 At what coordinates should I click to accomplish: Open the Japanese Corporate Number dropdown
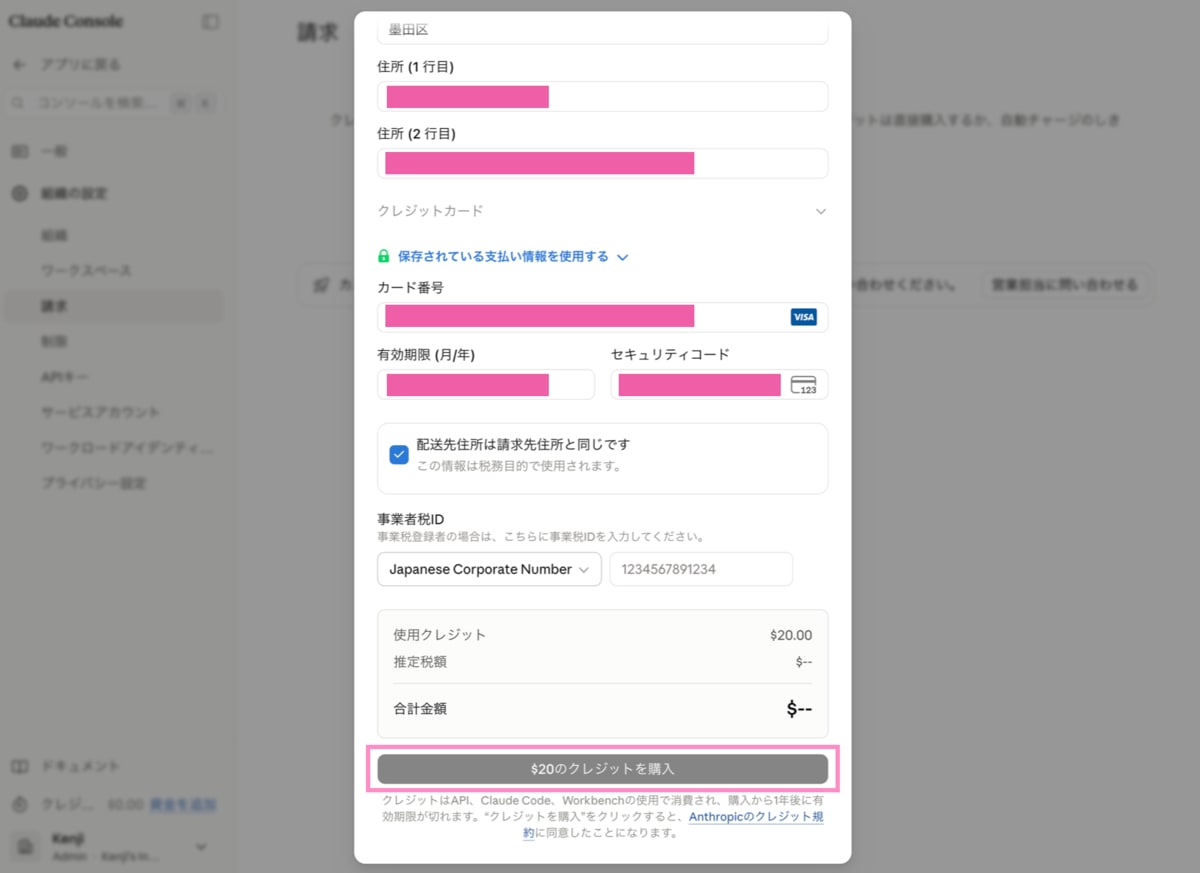[x=489, y=569]
